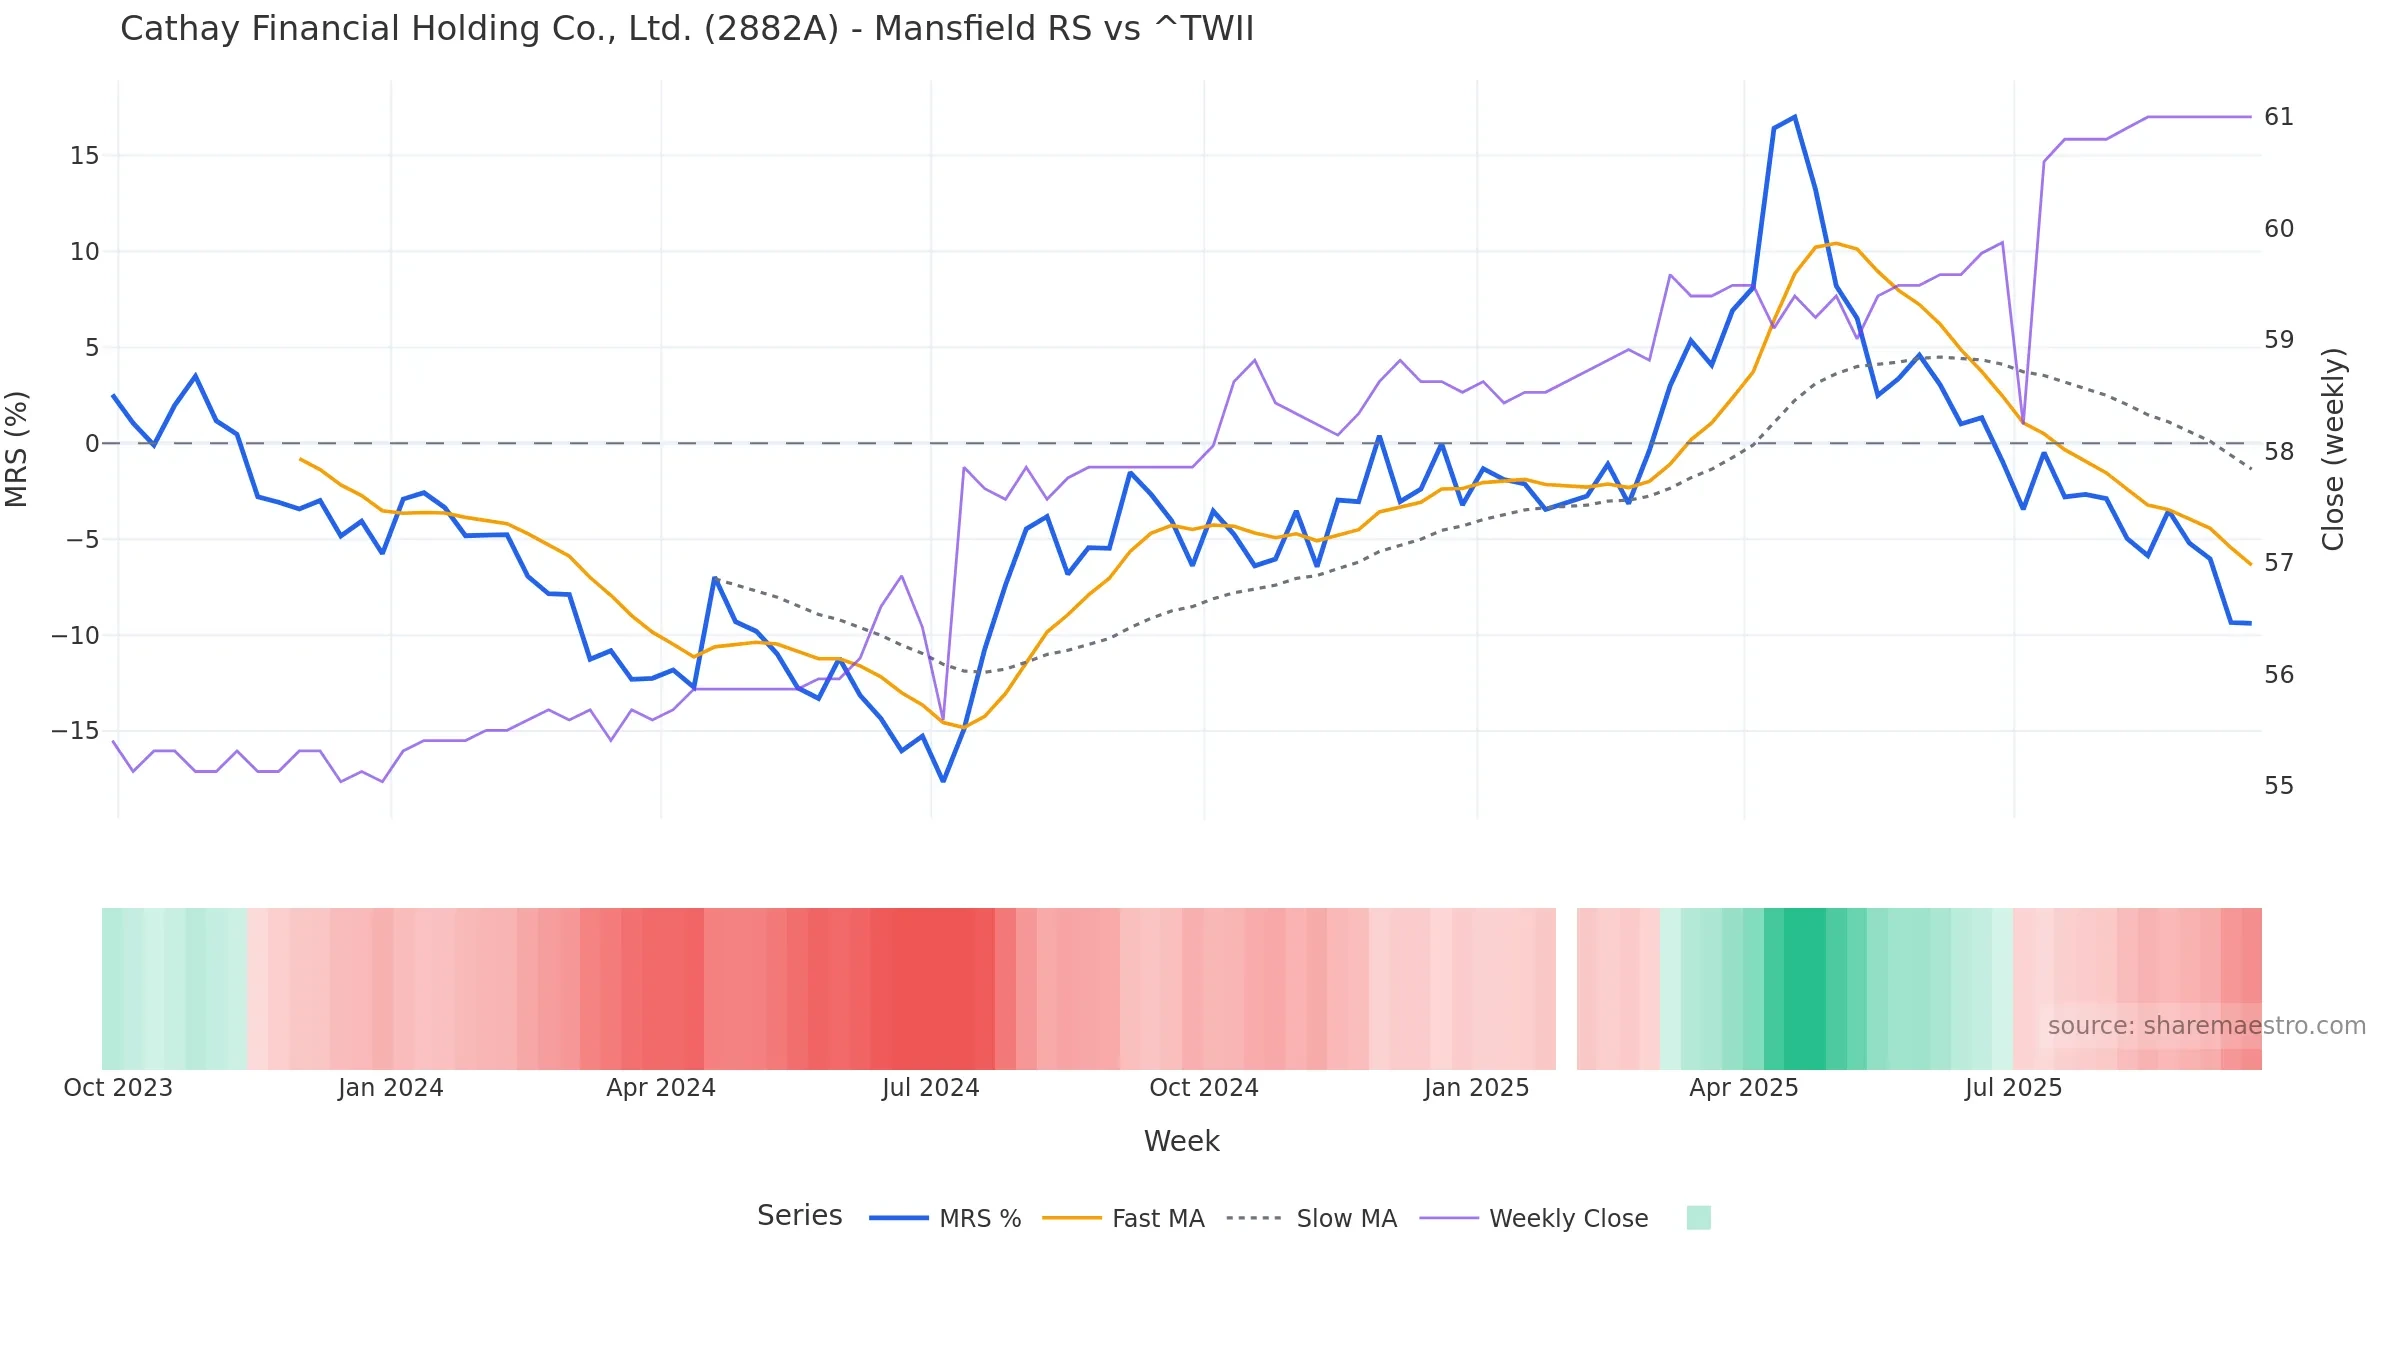Click the 'Jul 2025' x-axis label
The height and width of the screenshot is (1350, 2400).
point(2013,1088)
